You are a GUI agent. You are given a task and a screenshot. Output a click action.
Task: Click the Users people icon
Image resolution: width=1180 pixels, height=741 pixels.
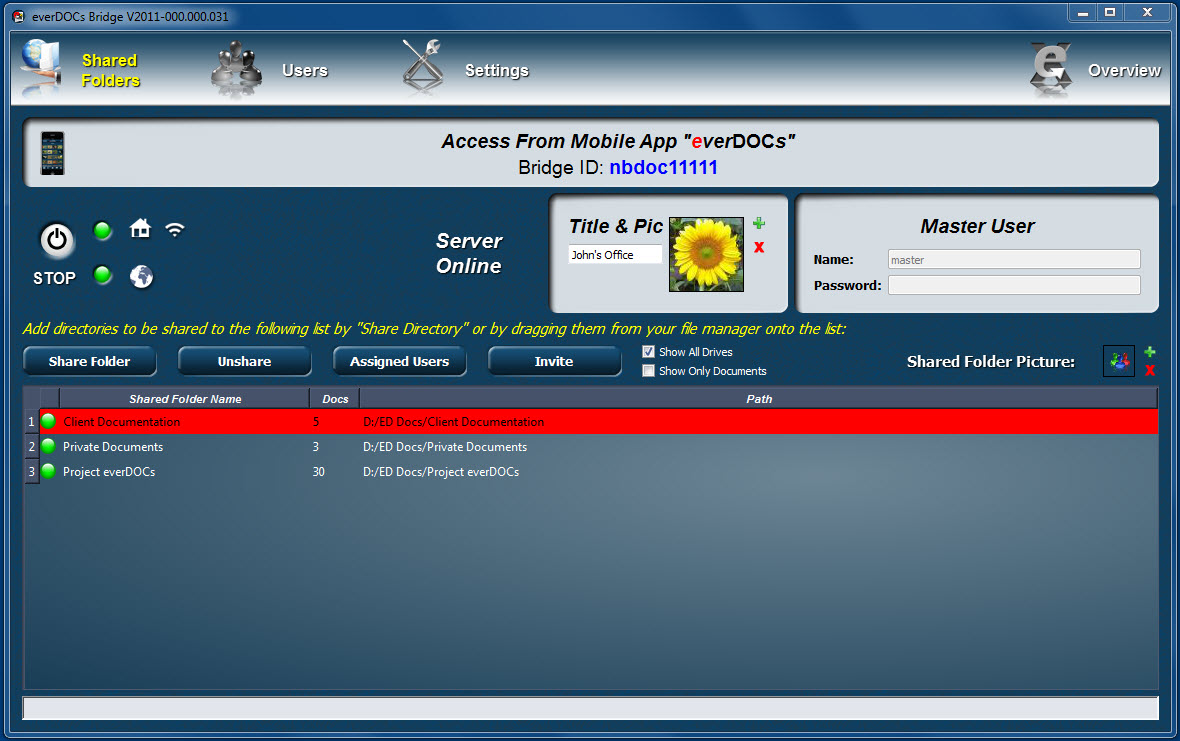click(x=236, y=69)
